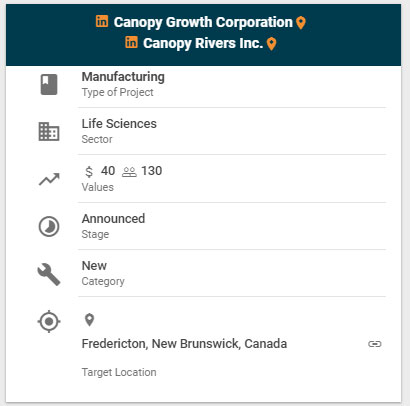Click the wrench icon for Category

tap(49, 274)
